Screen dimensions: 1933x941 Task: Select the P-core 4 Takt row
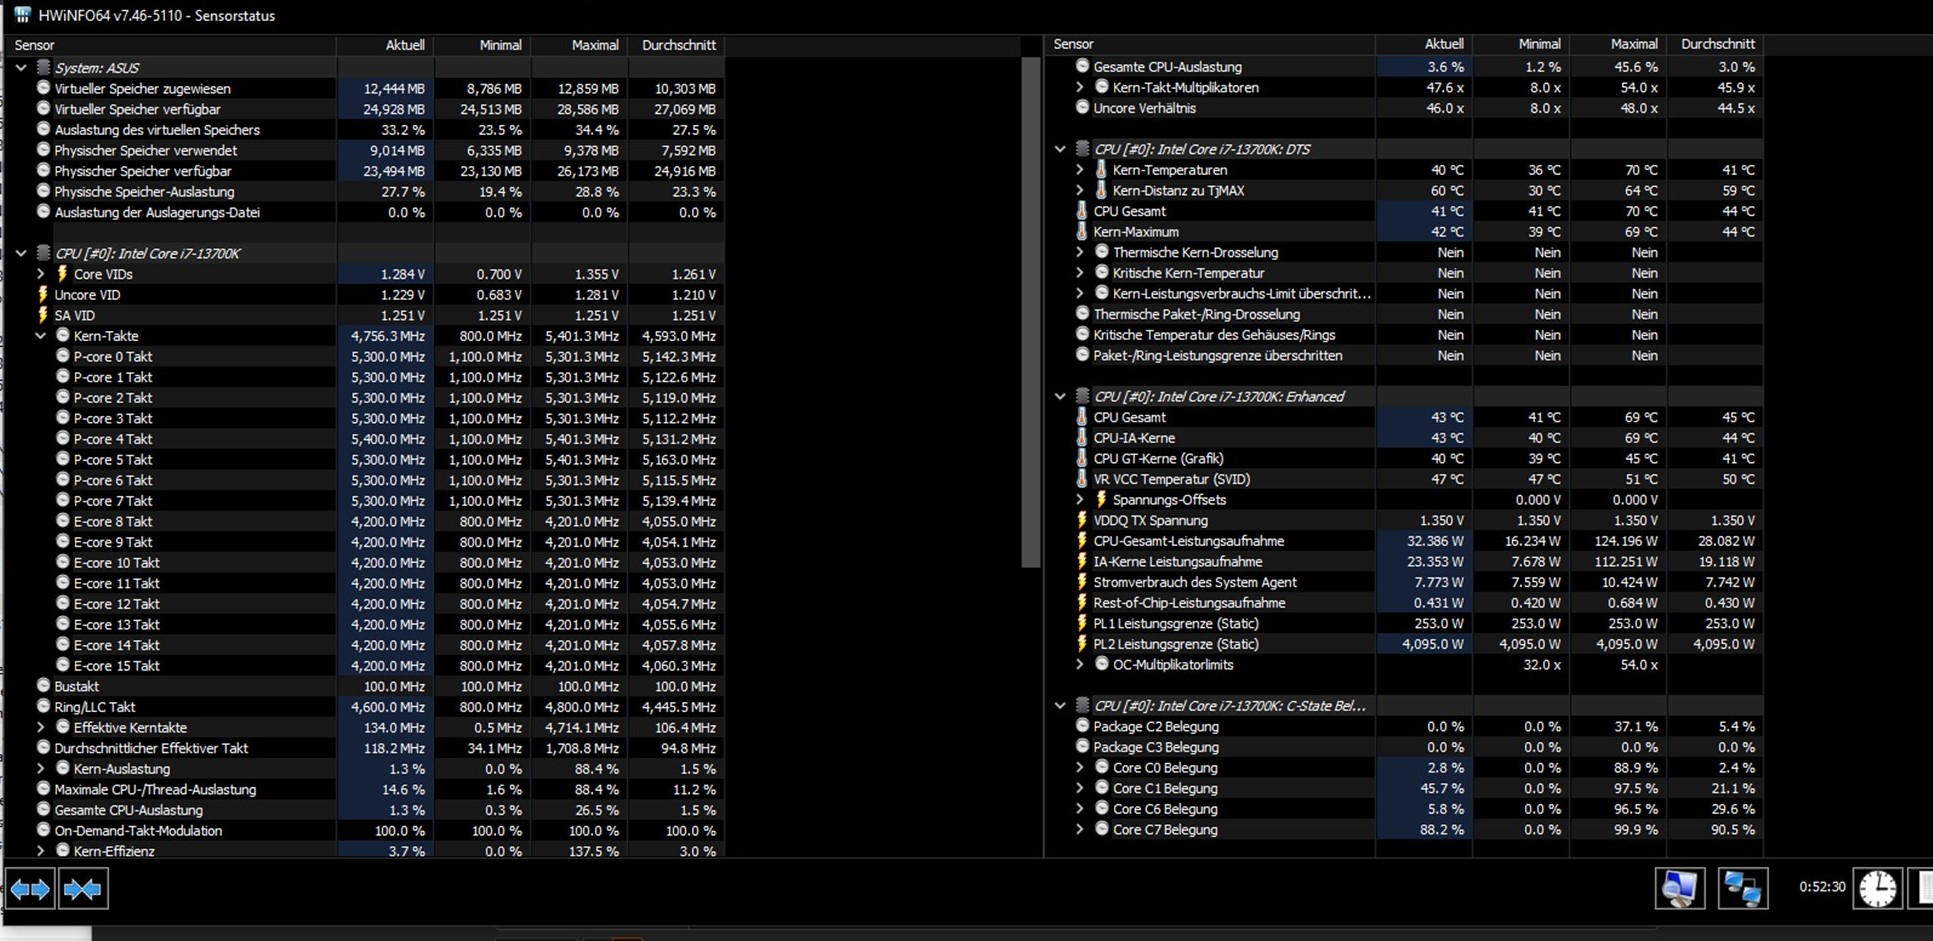(365, 439)
